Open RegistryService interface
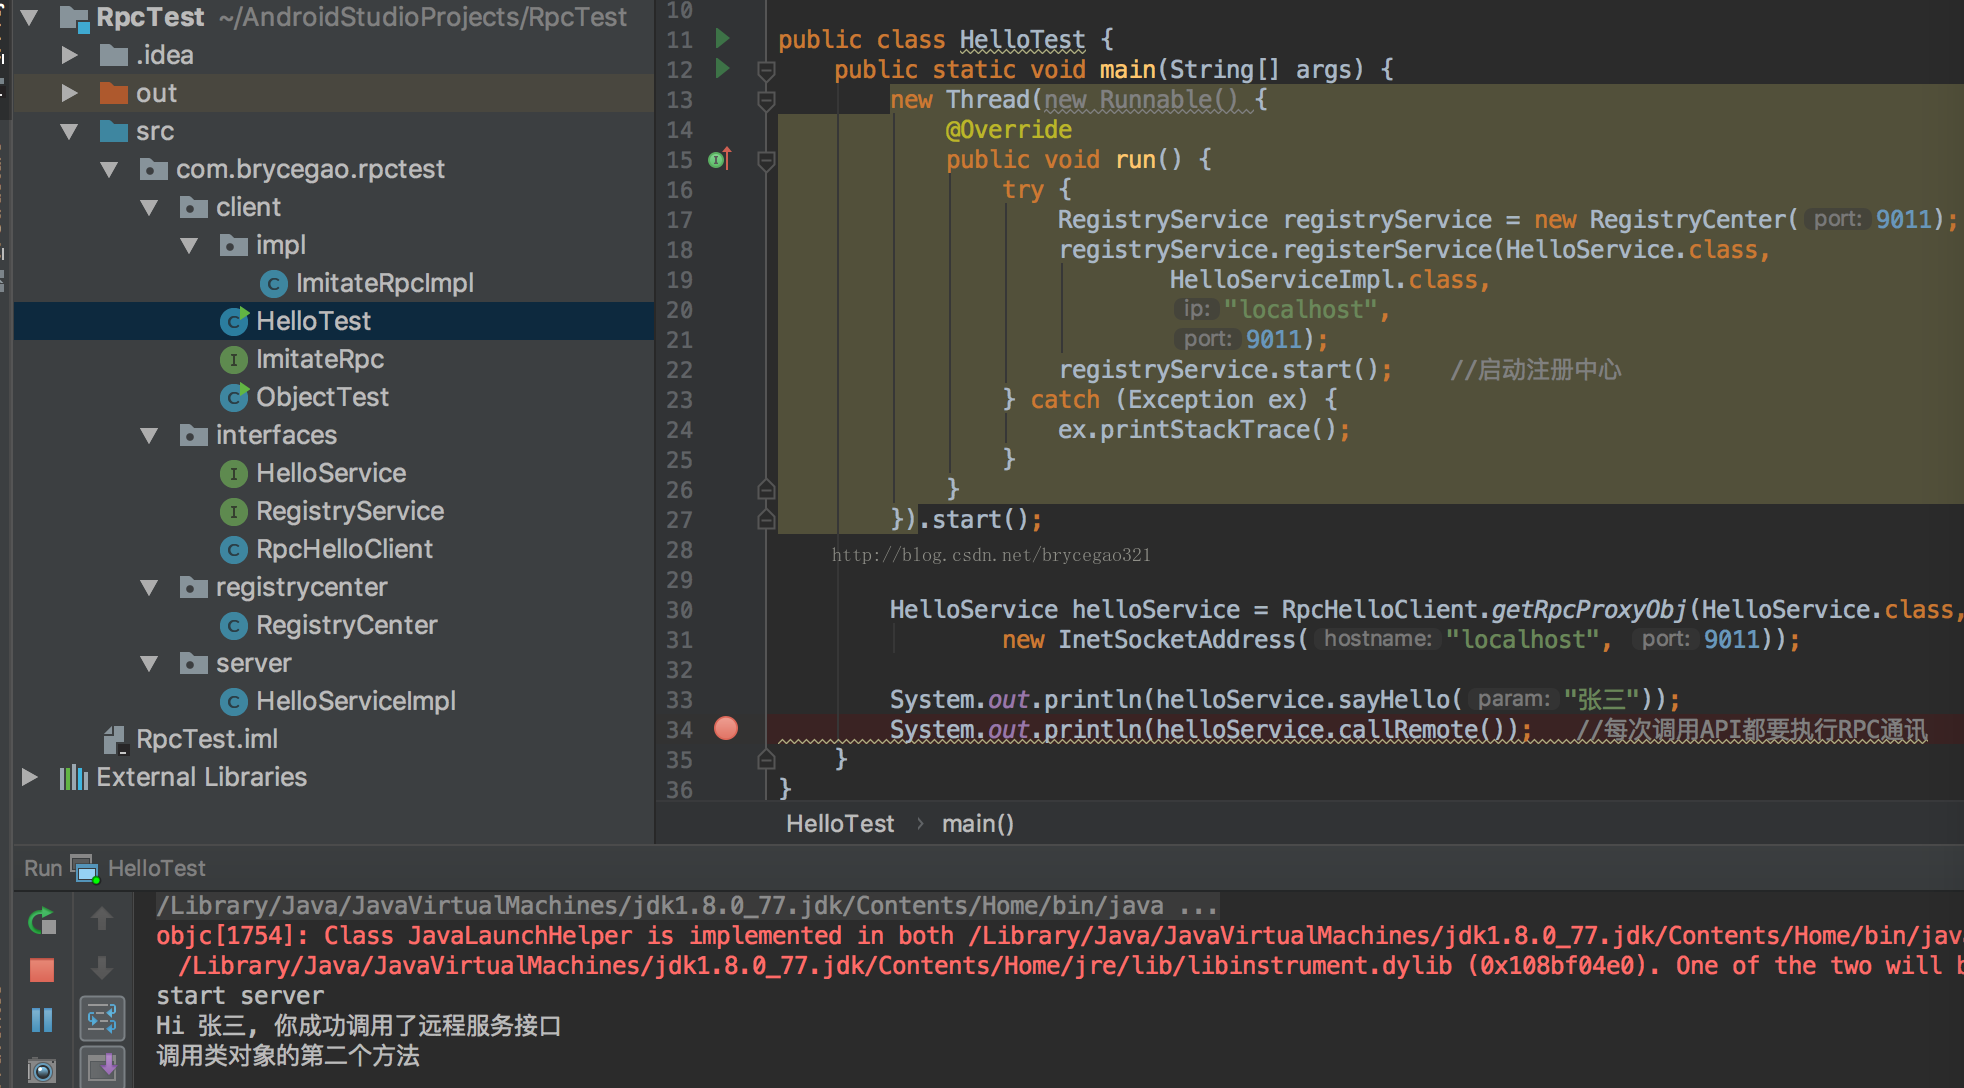The width and height of the screenshot is (1964, 1088). [x=350, y=511]
